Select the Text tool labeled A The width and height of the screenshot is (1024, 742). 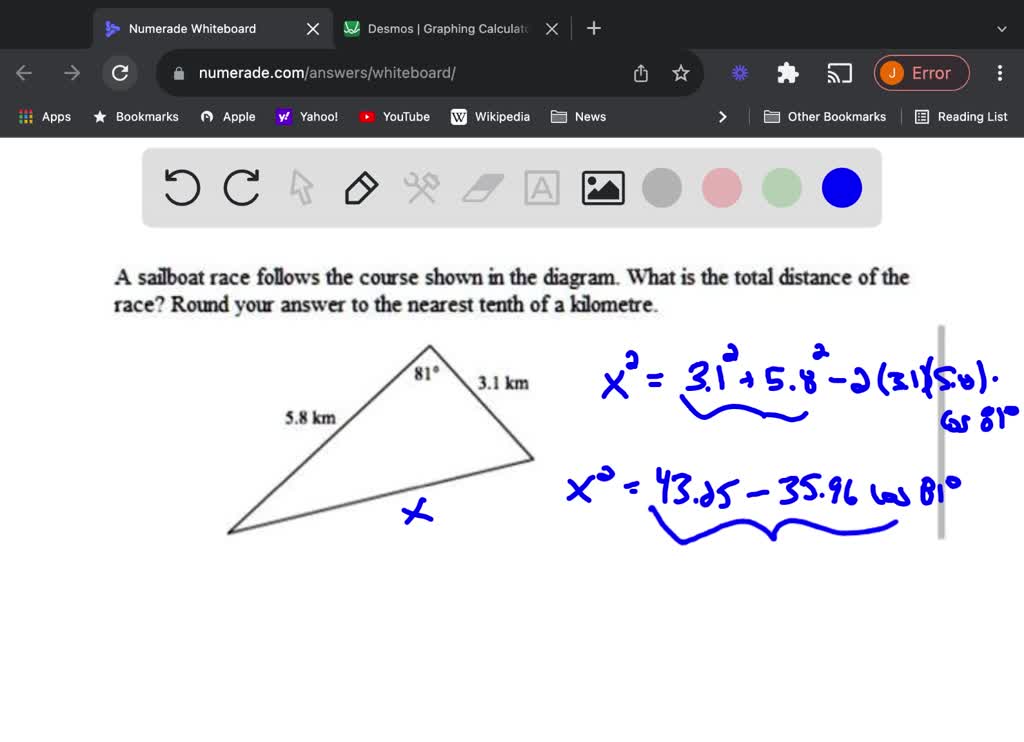pos(541,187)
